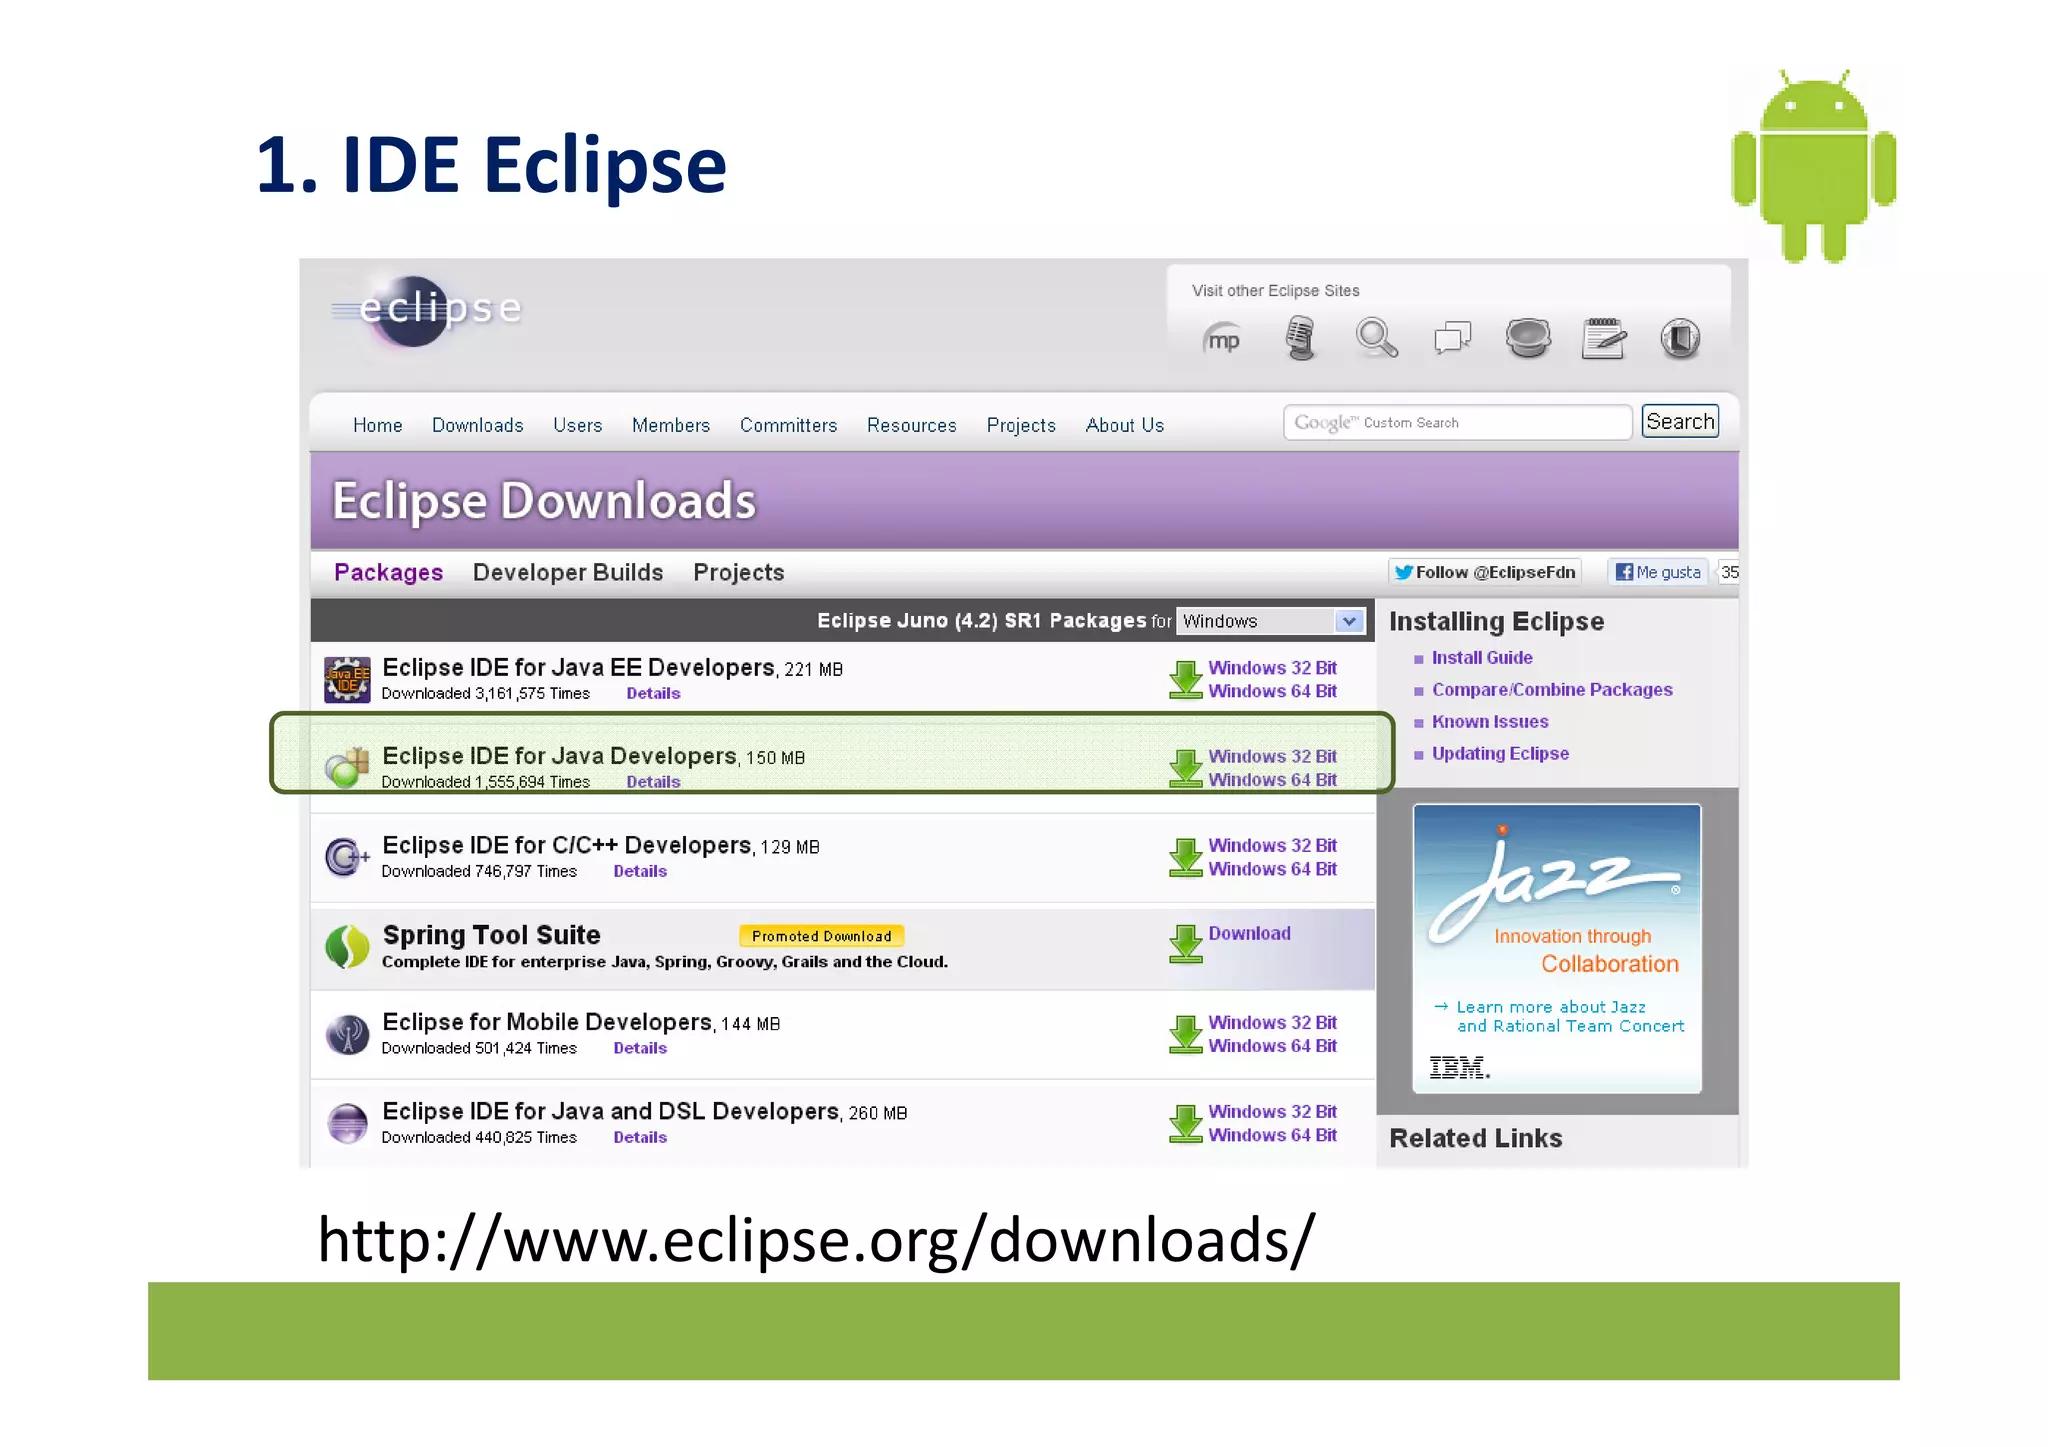This screenshot has width=2048, height=1447.
Task: Click the magnifying glass site icon
Action: click(1376, 338)
